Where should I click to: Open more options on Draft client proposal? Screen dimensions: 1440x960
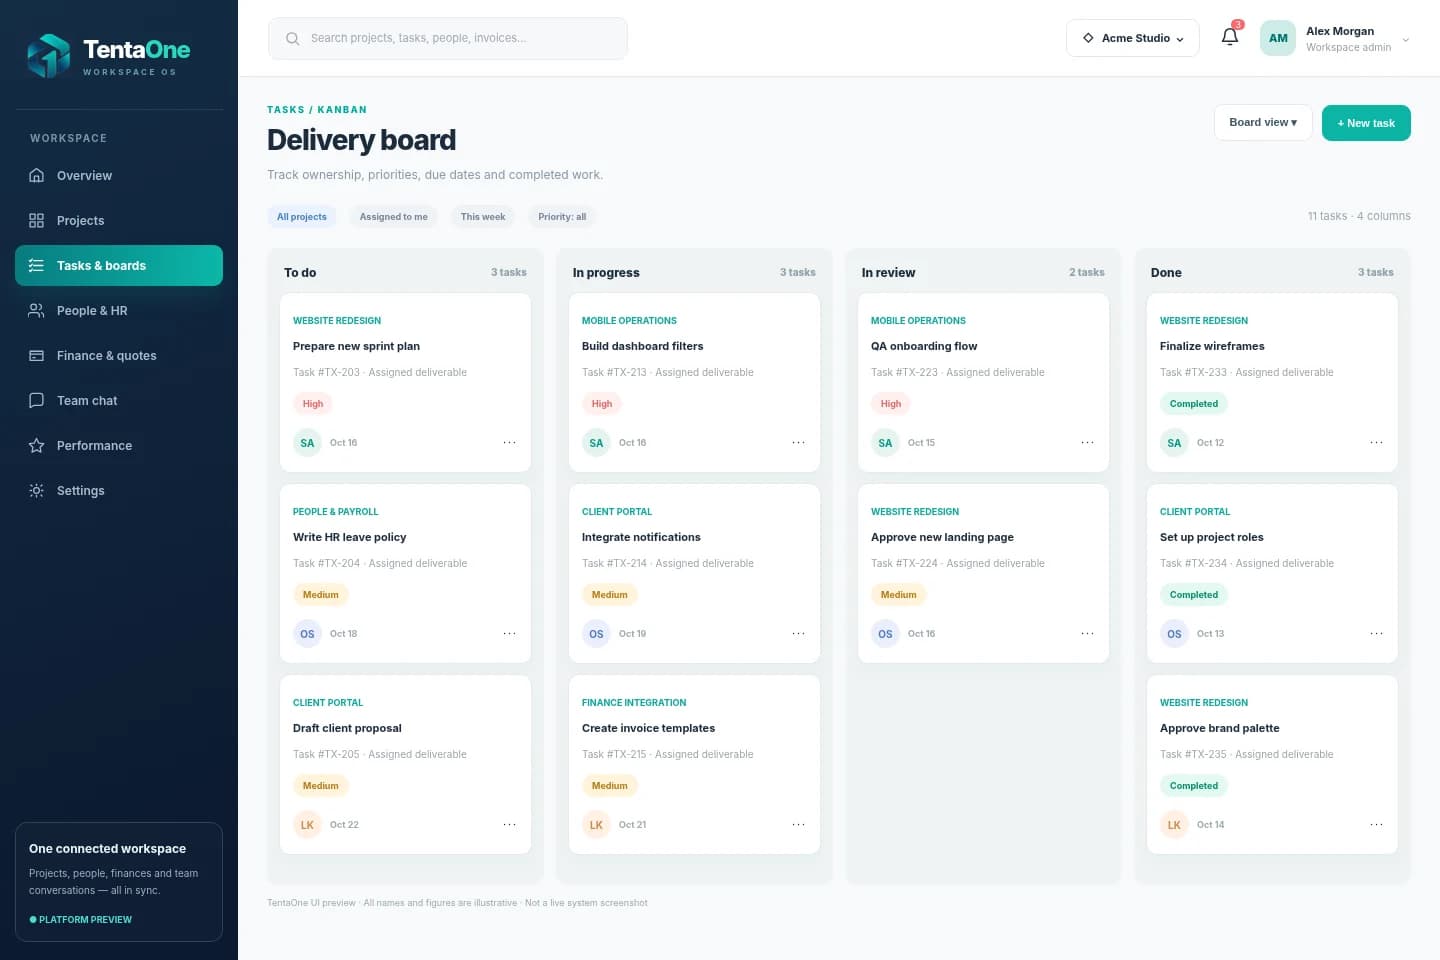(x=509, y=824)
